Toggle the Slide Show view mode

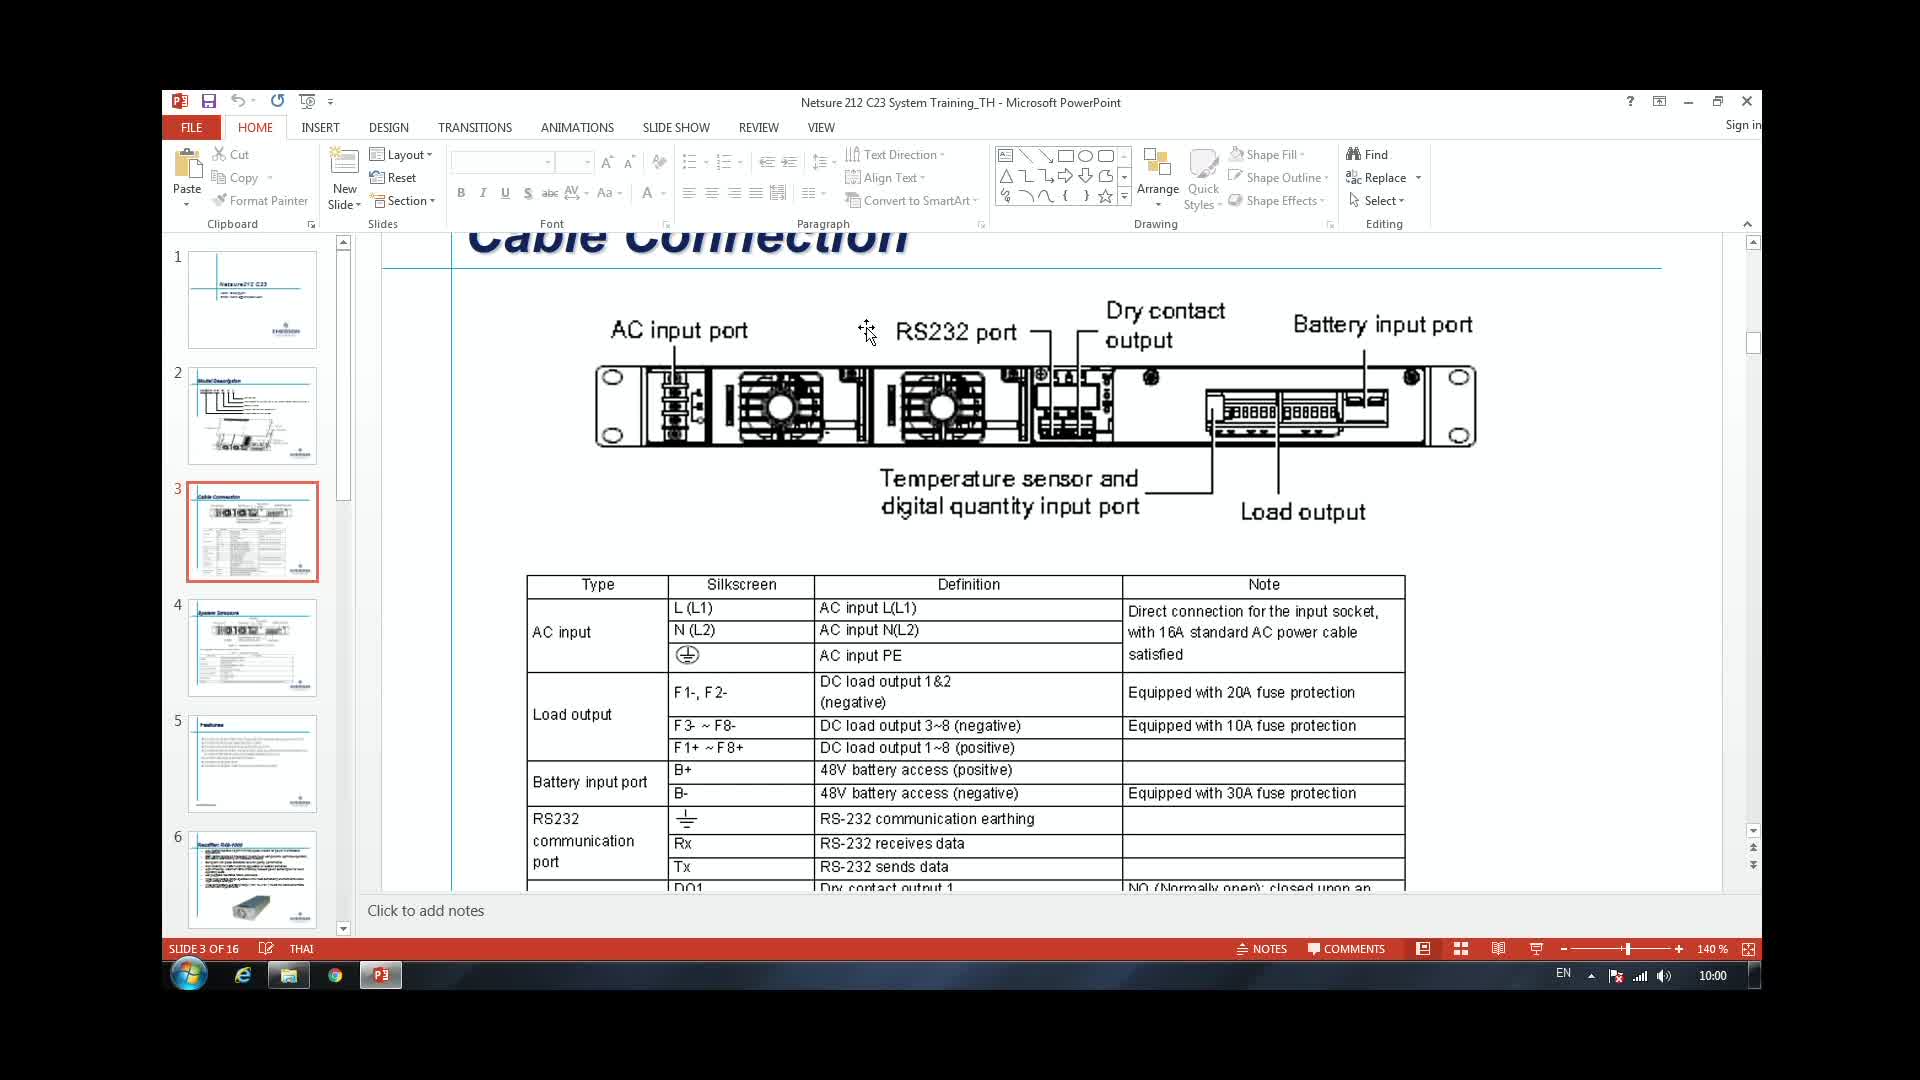coord(1534,948)
